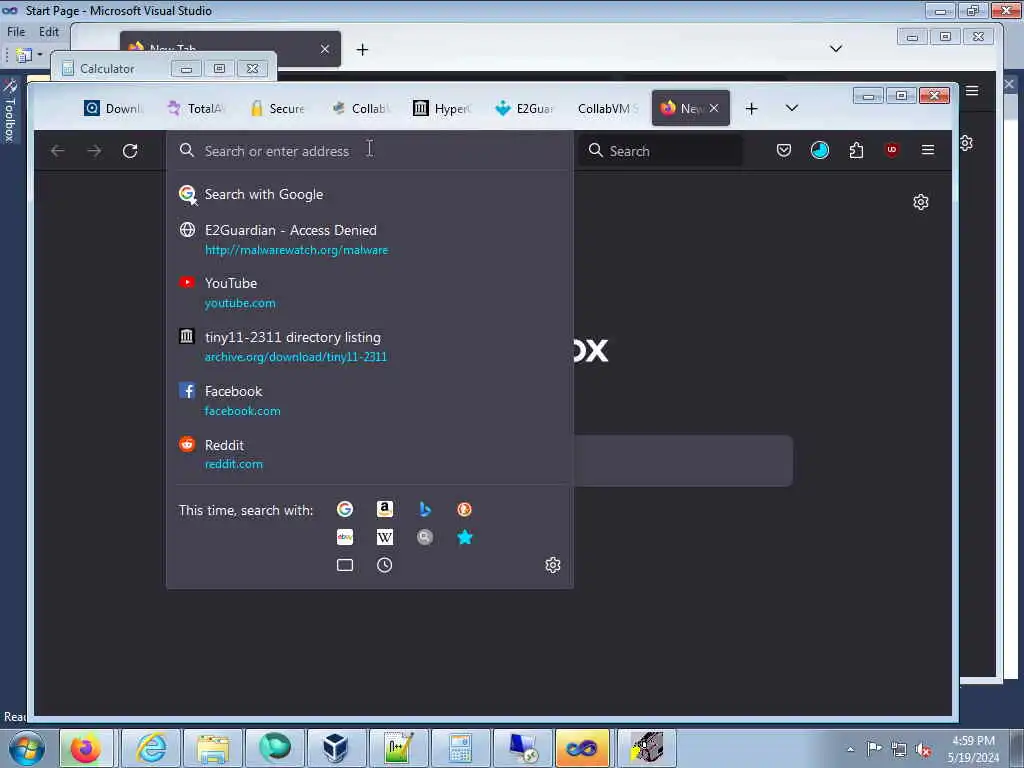Switch to the CollabVM tab
This screenshot has height=768, width=1024.
point(606,108)
